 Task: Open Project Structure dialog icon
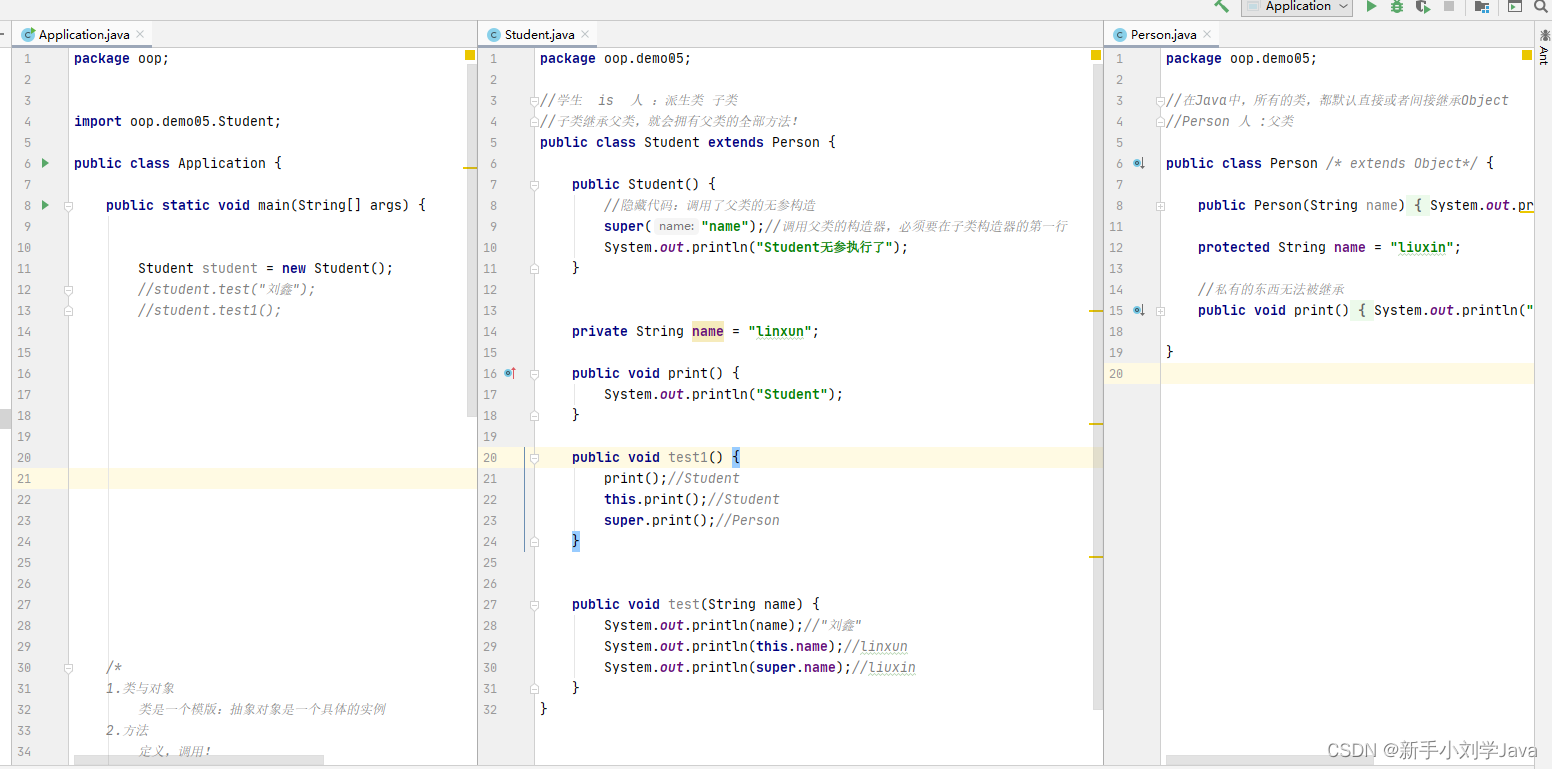pos(1482,7)
